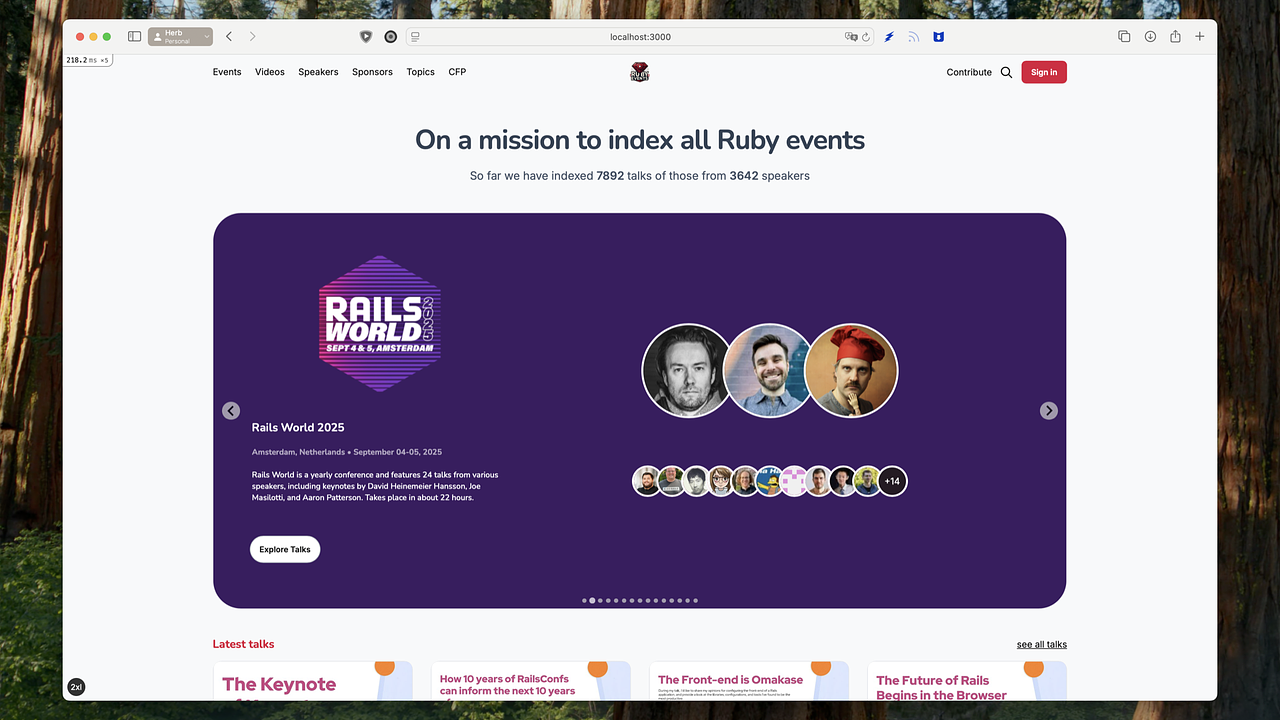This screenshot has height=720, width=1280.
Task: Open site search with the magnifier icon
Action: pyautogui.click(x=1006, y=72)
